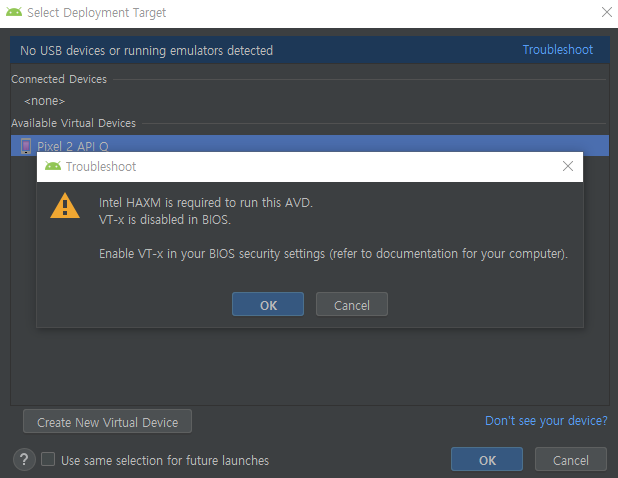Click Create New Virtual Device

coord(108,421)
